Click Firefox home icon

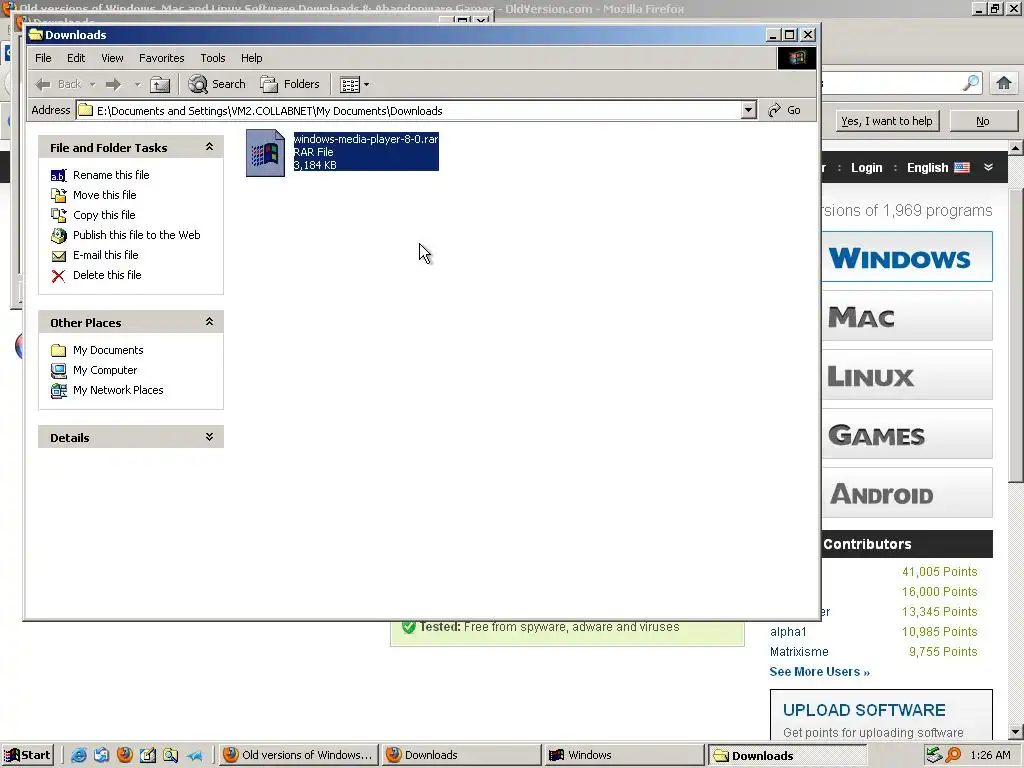click(x=1004, y=83)
